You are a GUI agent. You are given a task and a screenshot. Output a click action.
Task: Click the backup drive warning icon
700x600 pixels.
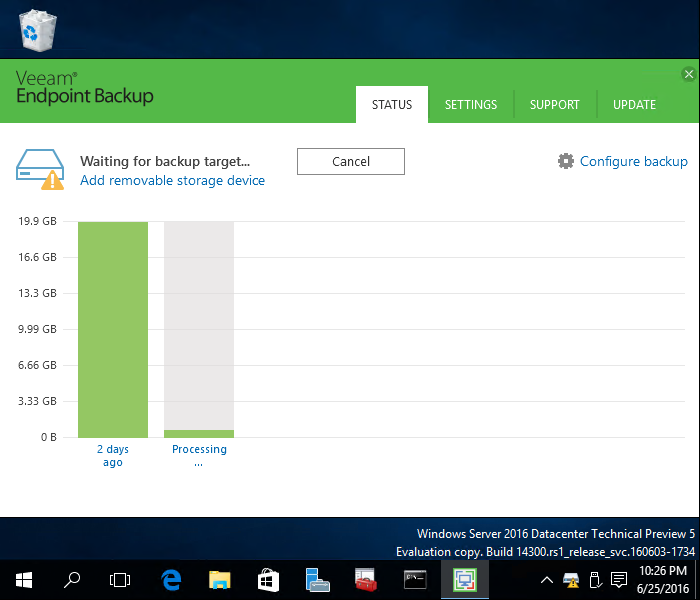(40, 170)
